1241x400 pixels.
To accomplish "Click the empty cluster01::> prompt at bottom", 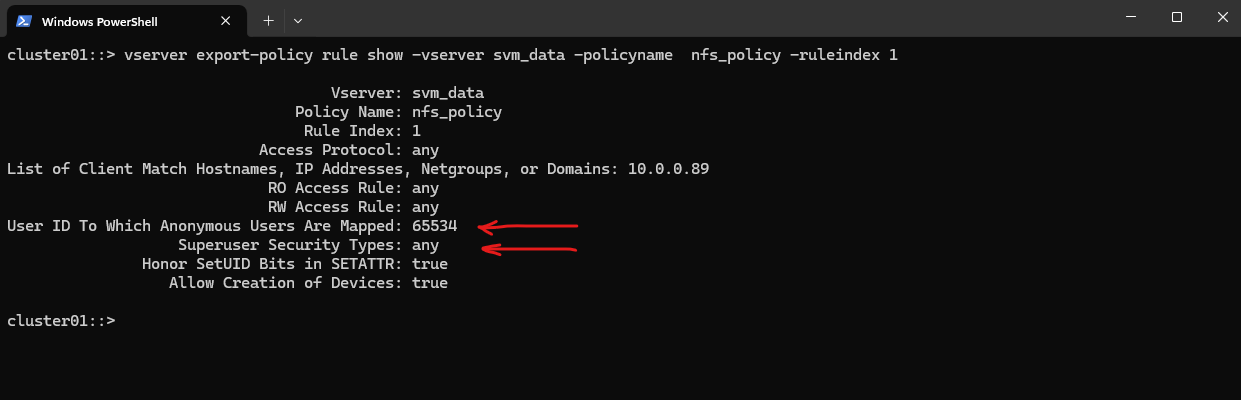I will point(61,321).
